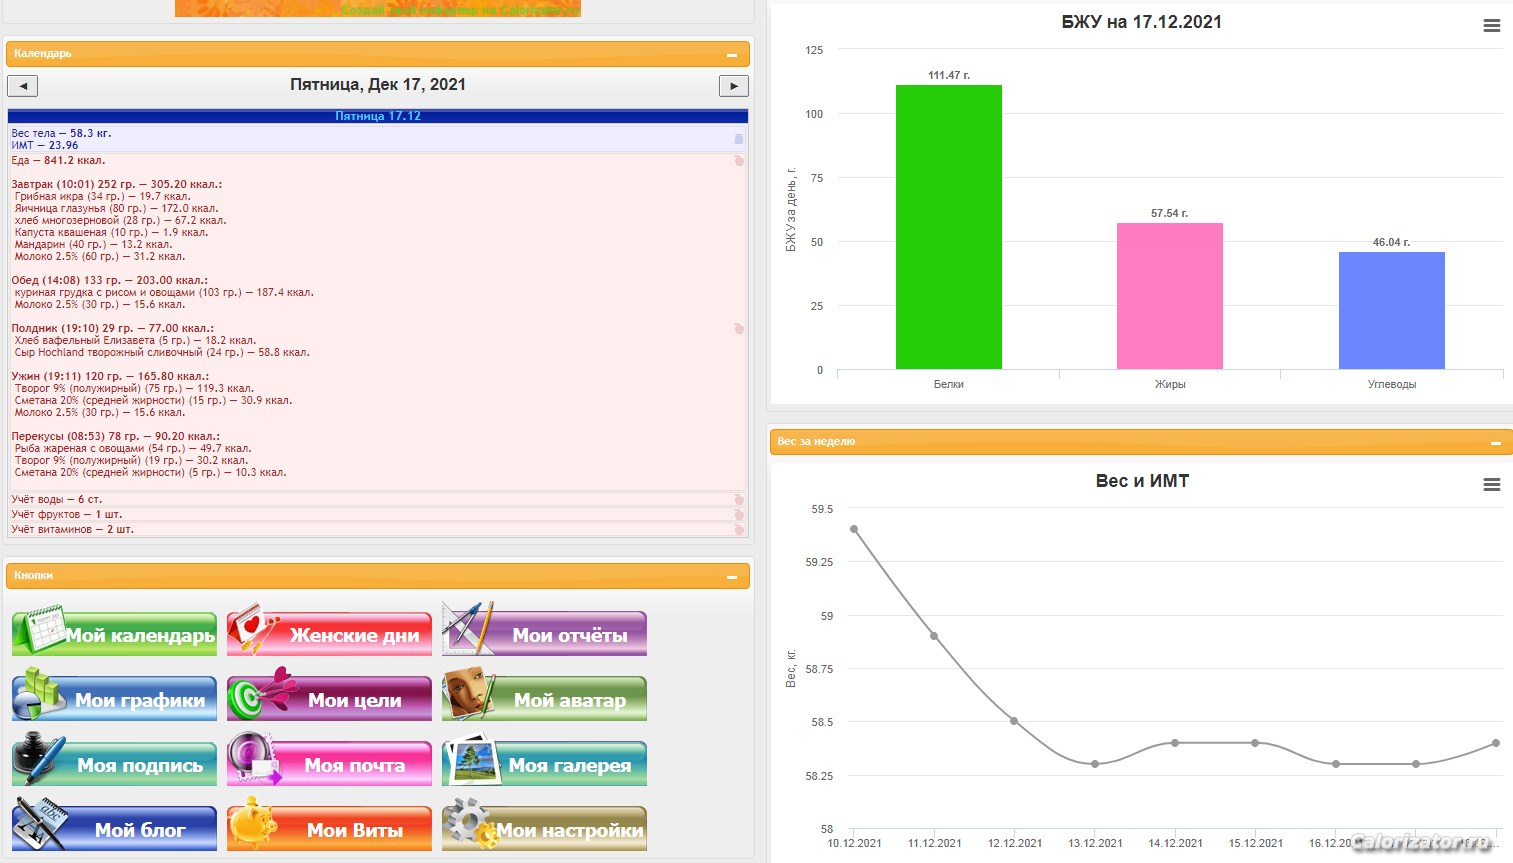Click the 111.47 г. bar value label

(x=949, y=75)
